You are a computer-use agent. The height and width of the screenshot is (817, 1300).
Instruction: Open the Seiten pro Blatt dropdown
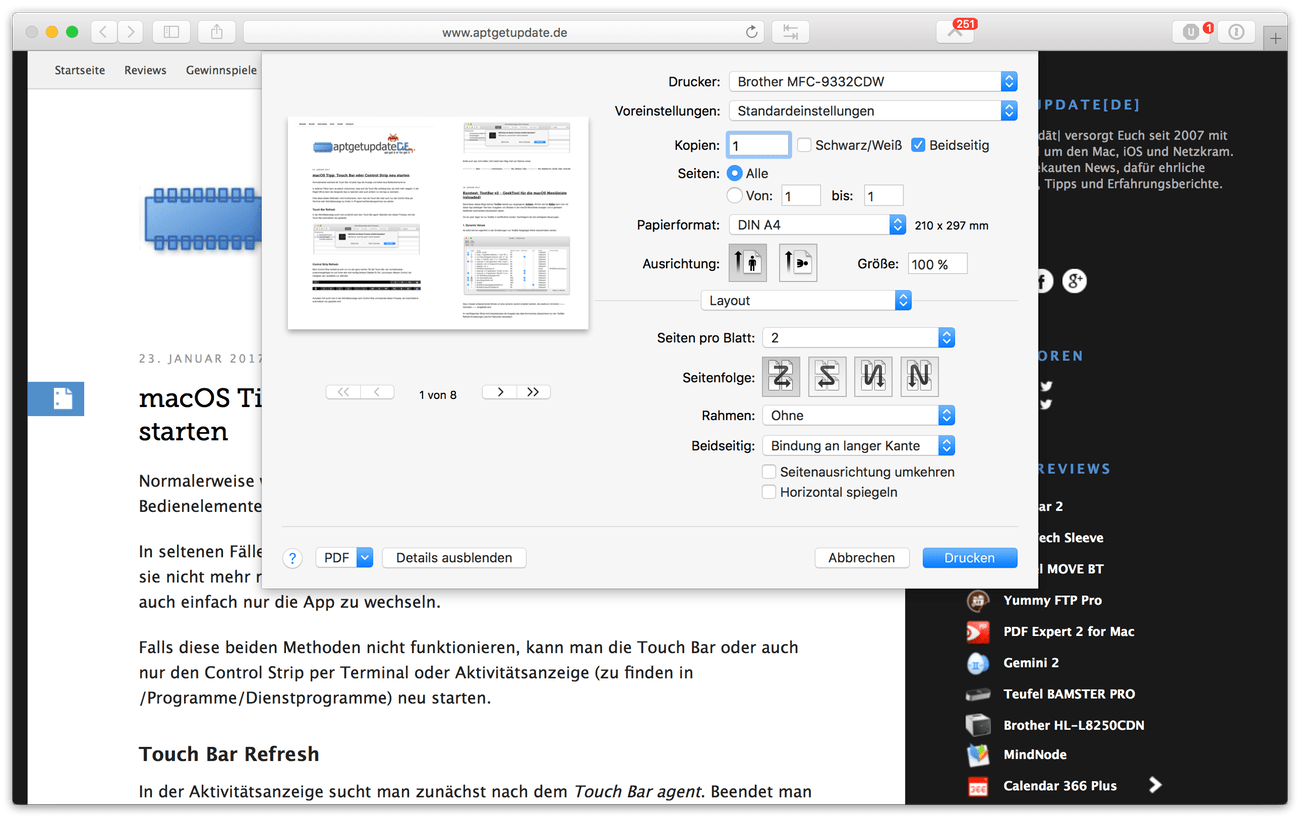(x=859, y=338)
